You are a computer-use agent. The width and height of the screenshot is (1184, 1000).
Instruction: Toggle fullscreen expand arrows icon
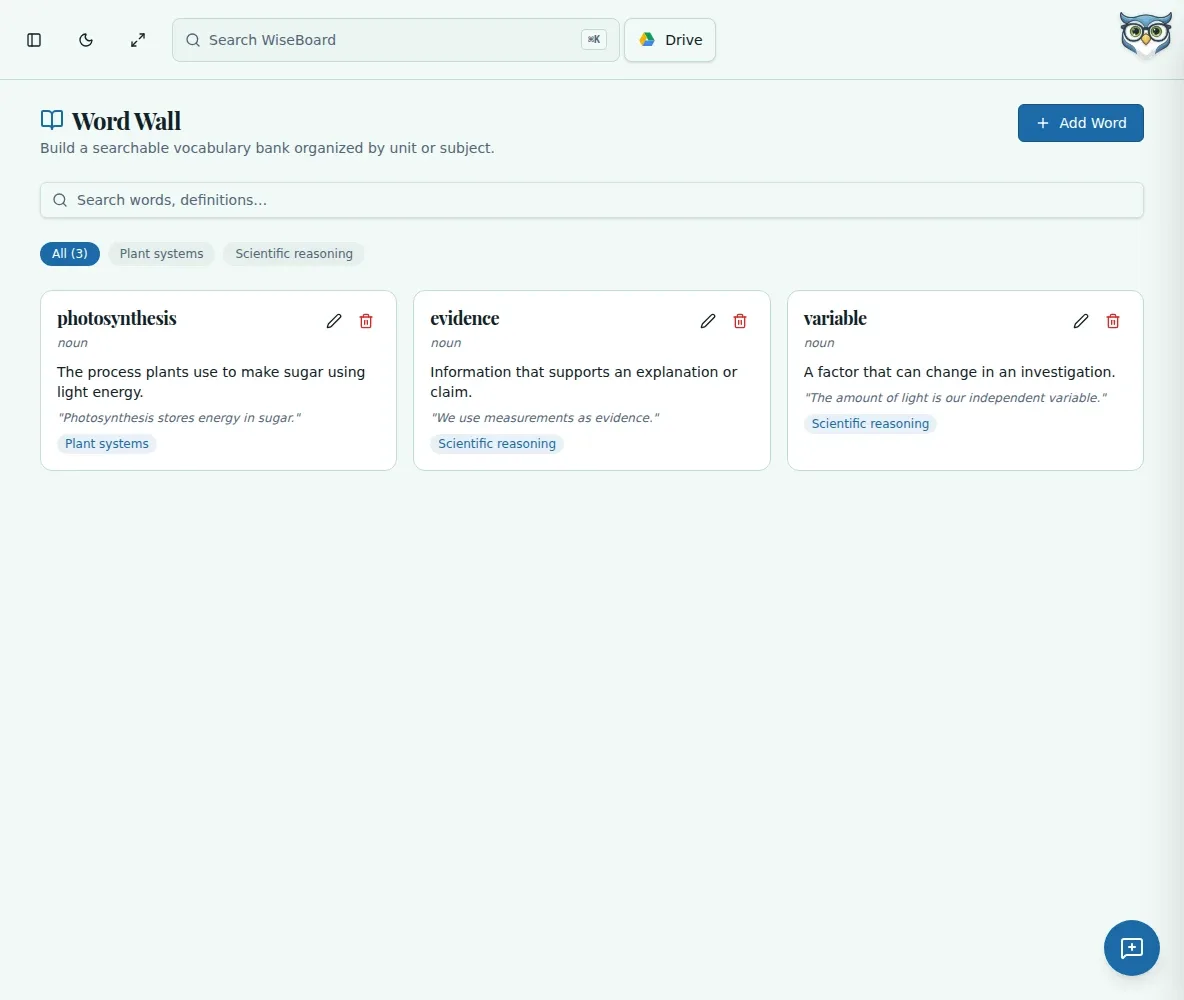[x=137, y=40]
